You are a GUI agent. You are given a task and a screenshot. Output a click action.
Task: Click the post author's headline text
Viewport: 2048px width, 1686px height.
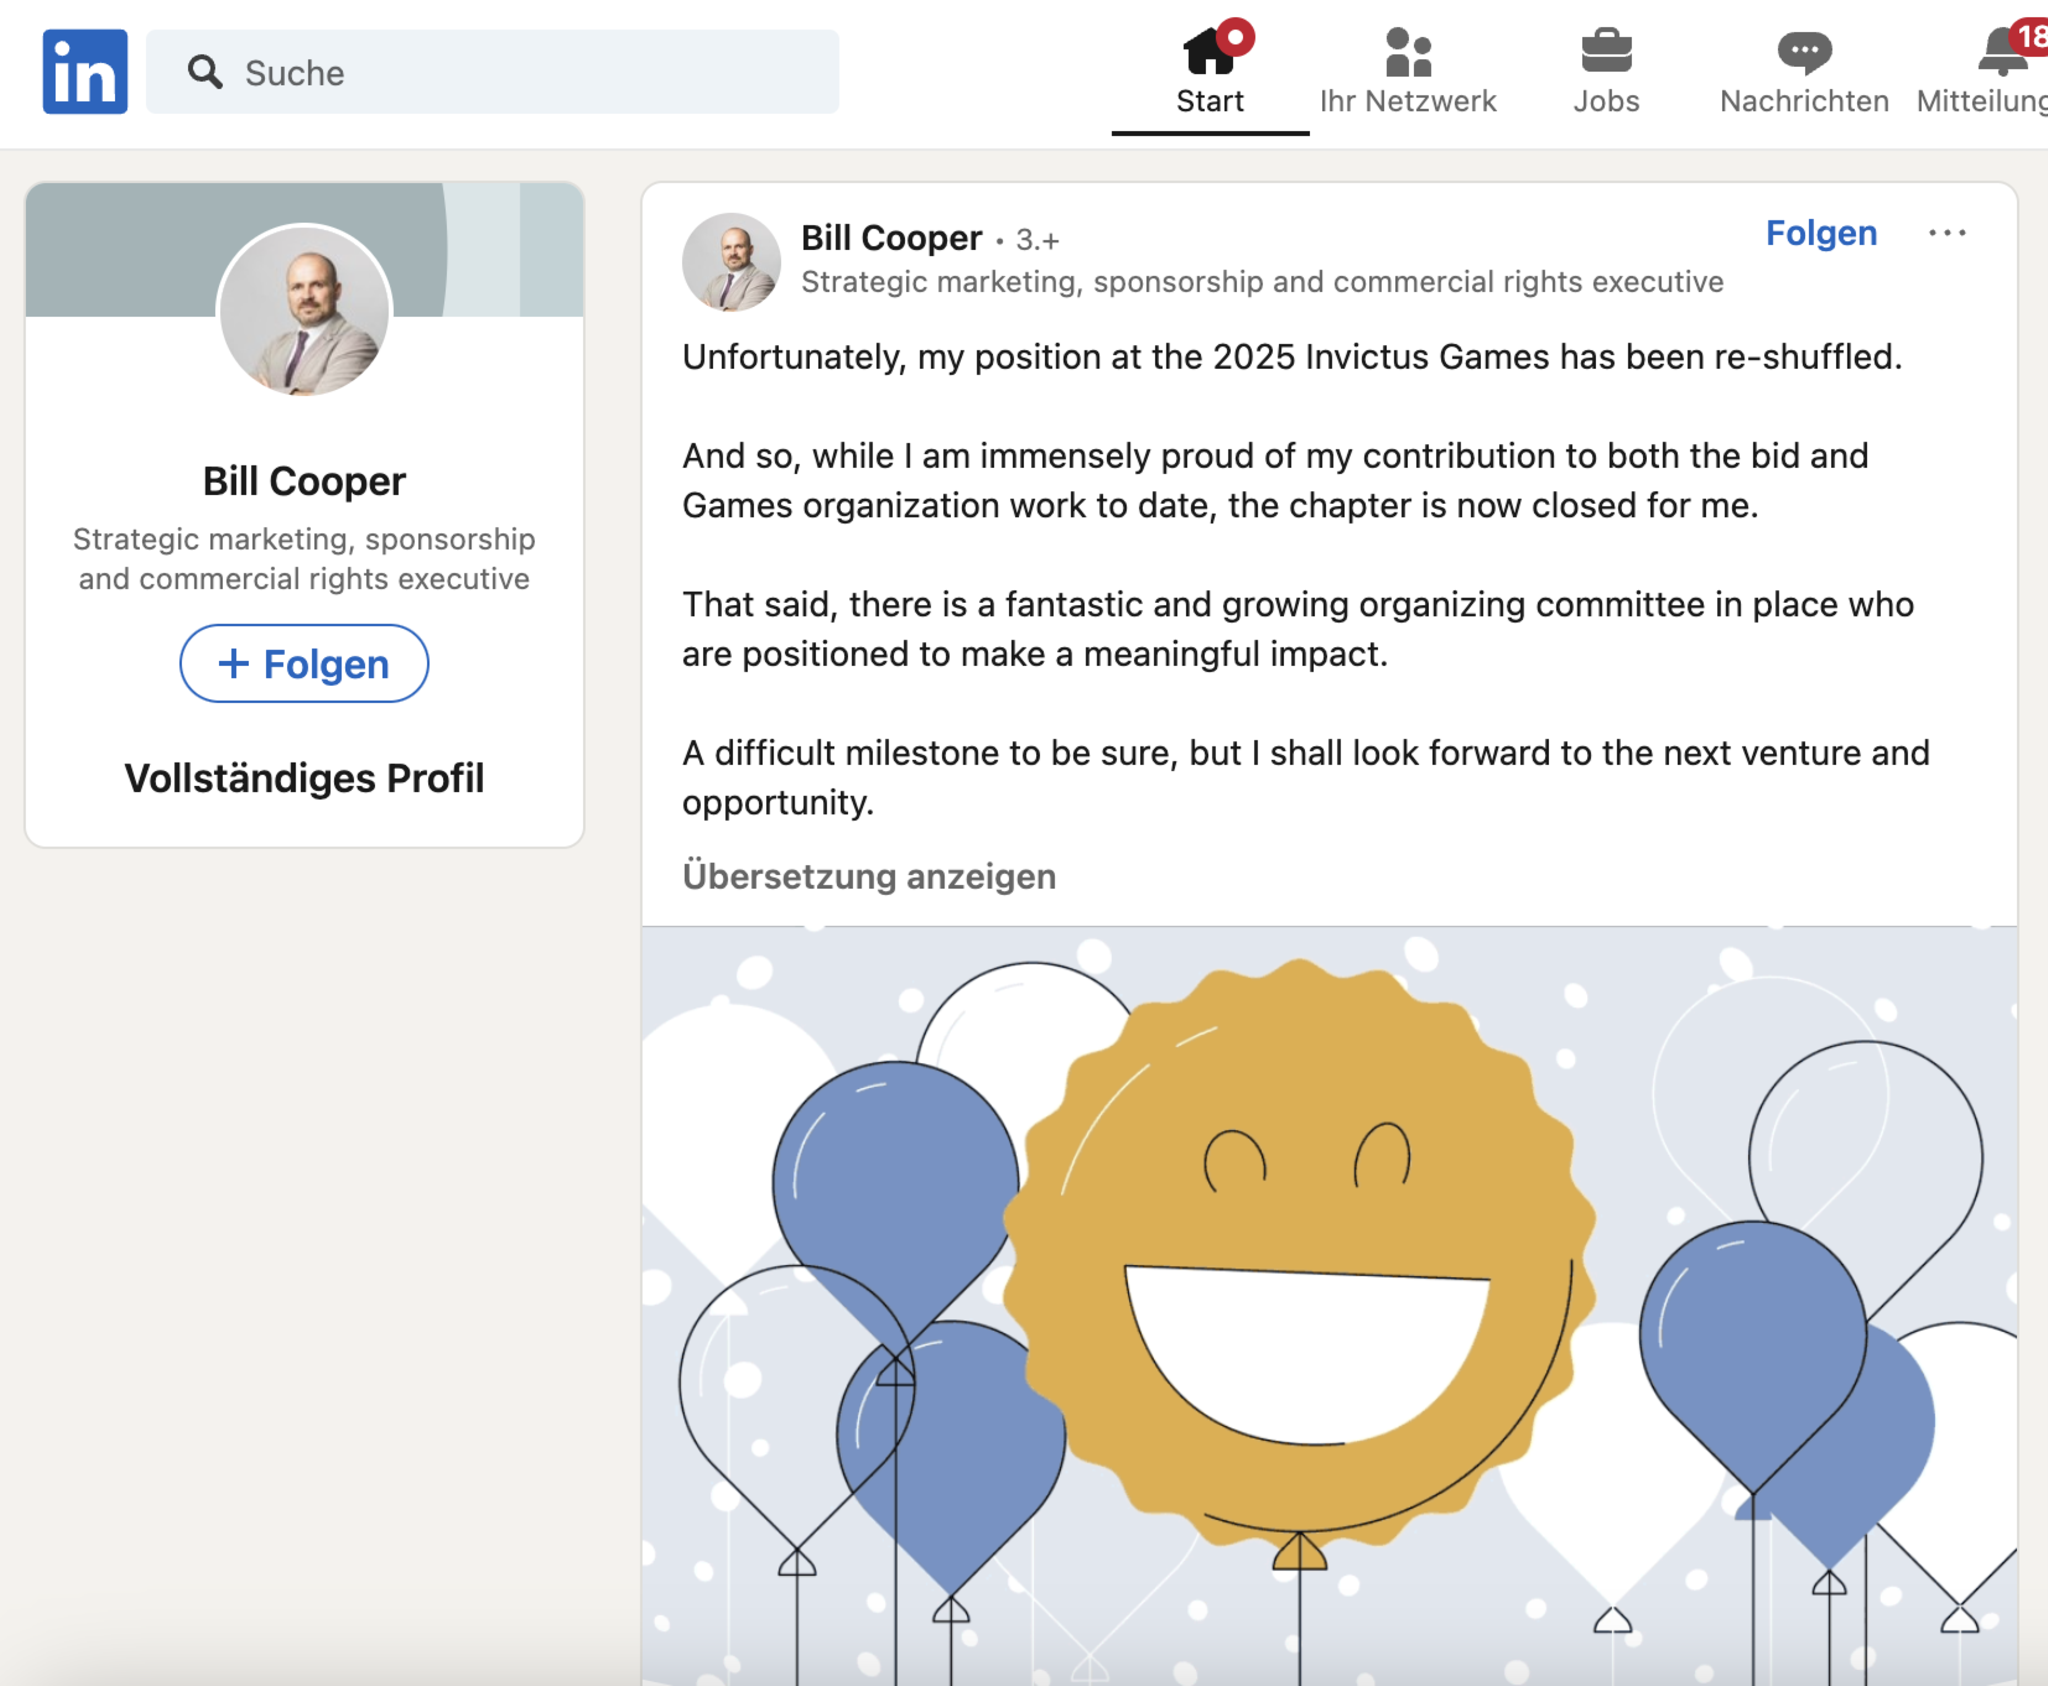1261,282
